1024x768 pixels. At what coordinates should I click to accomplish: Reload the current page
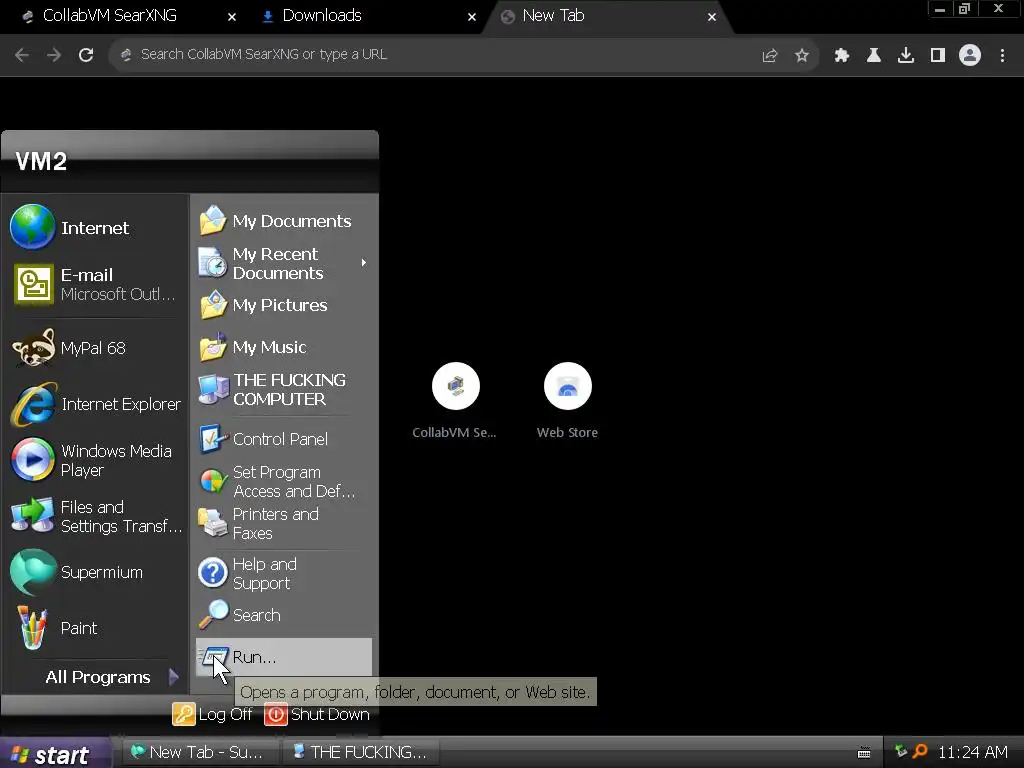pyautogui.click(x=86, y=55)
